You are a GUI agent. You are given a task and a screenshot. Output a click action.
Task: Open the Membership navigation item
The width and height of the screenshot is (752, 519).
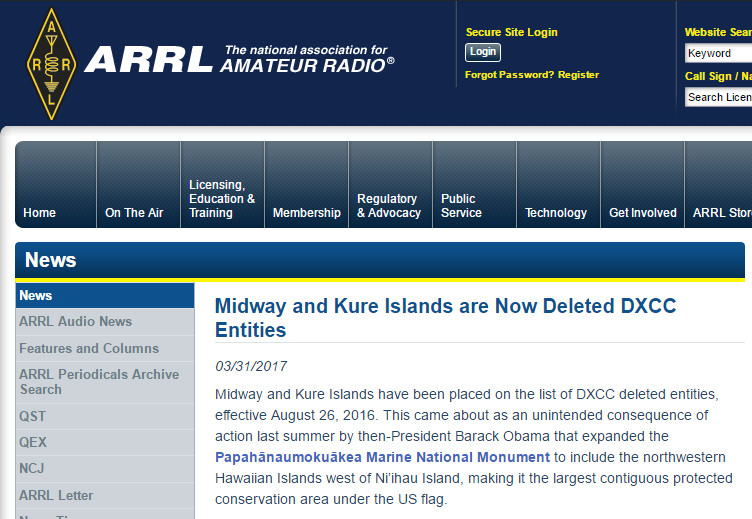306,213
